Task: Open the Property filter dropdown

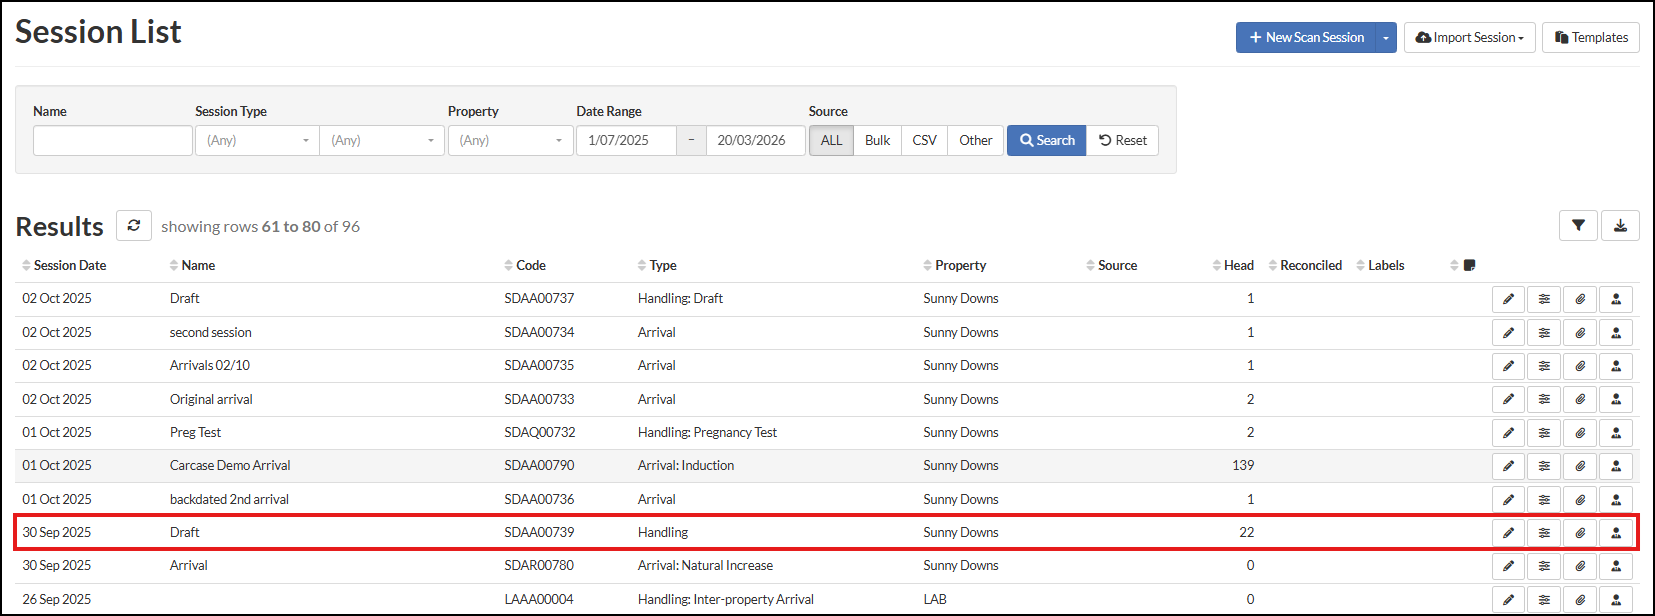Action: pyautogui.click(x=510, y=141)
